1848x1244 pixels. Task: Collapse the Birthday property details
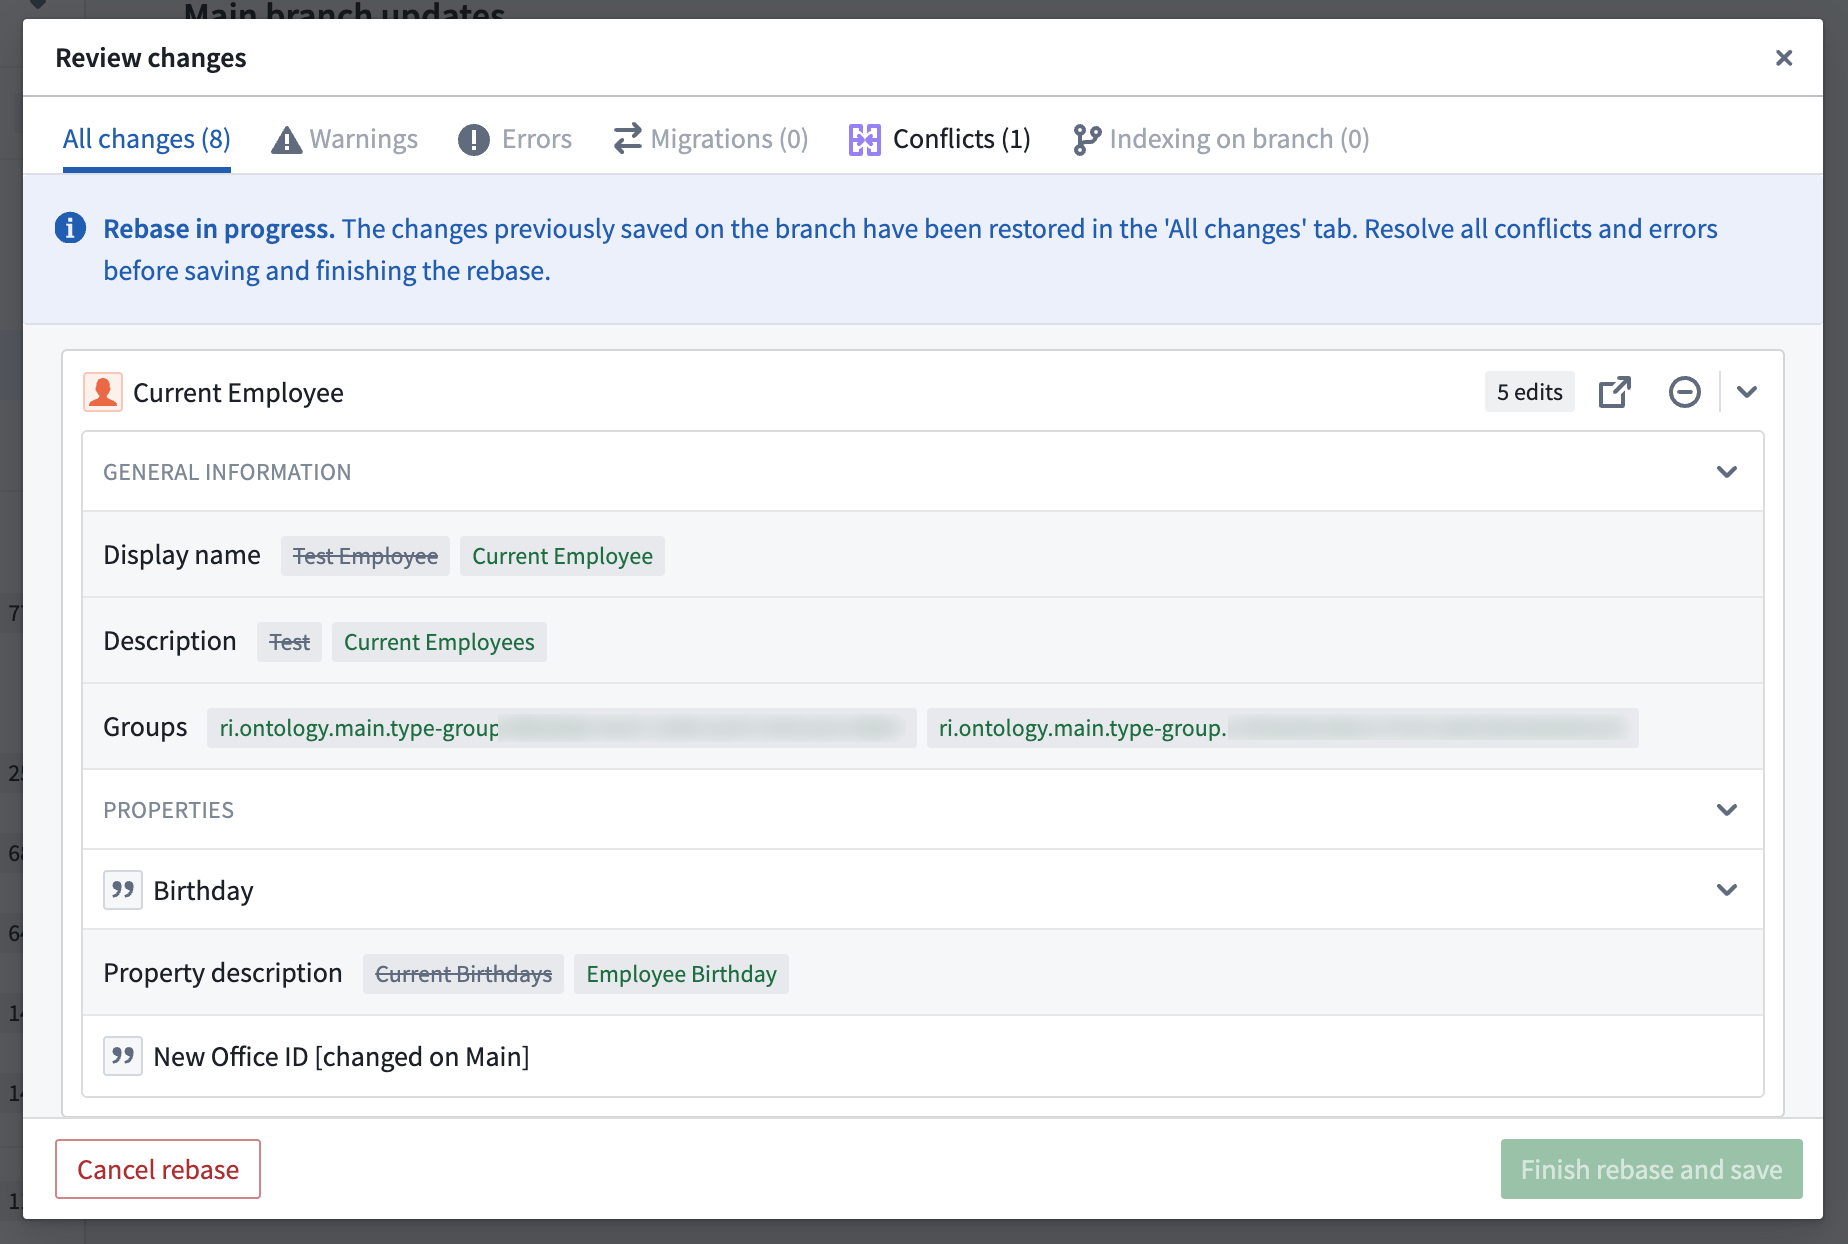1727,889
